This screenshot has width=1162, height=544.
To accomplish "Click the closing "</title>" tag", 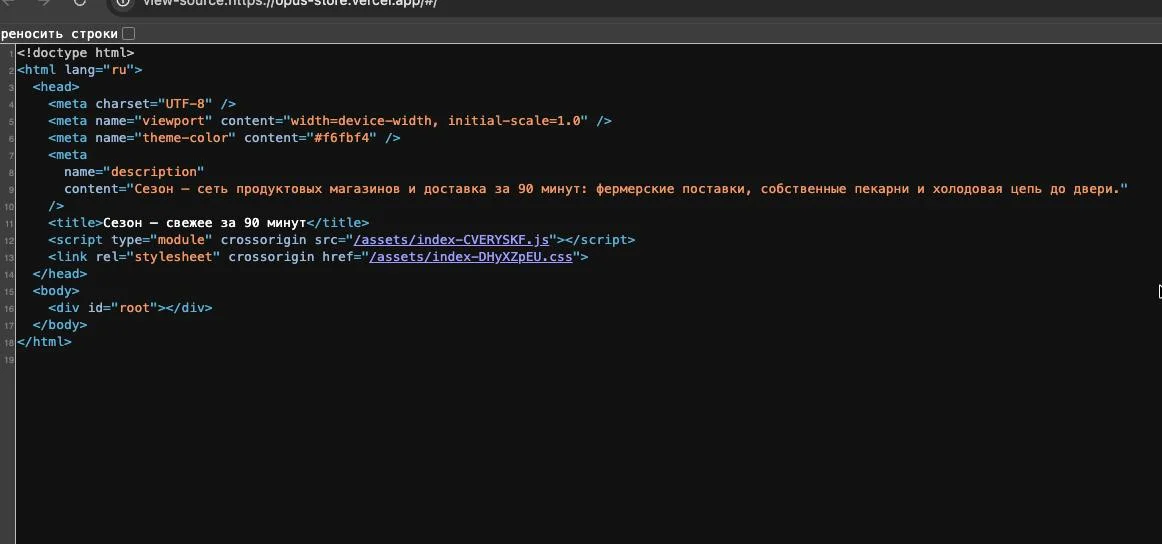I will click(x=338, y=223).
